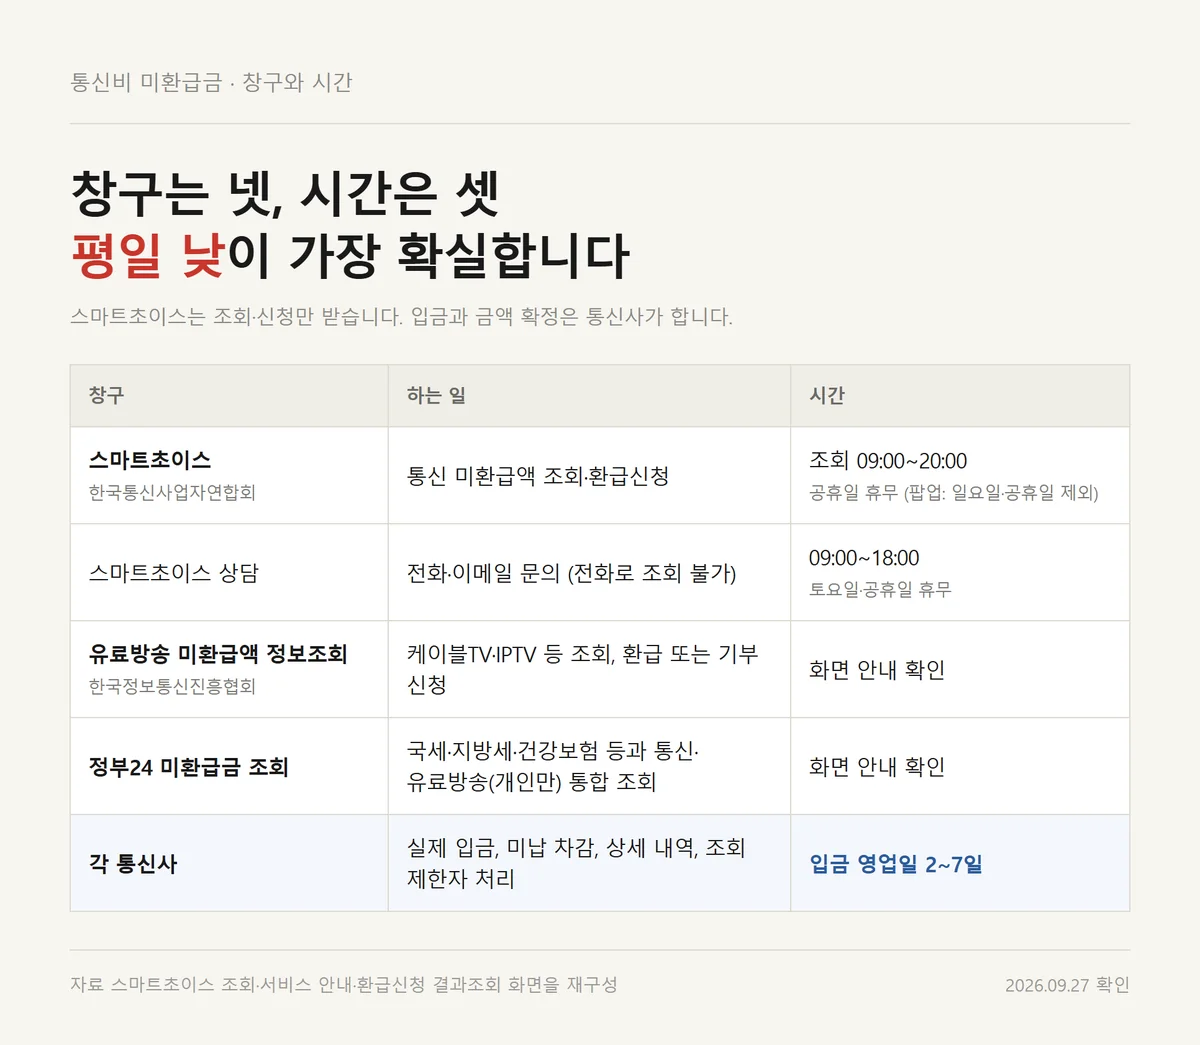Click the '각 통신사' row title
The width and height of the screenshot is (1200, 1045).
click(133, 864)
